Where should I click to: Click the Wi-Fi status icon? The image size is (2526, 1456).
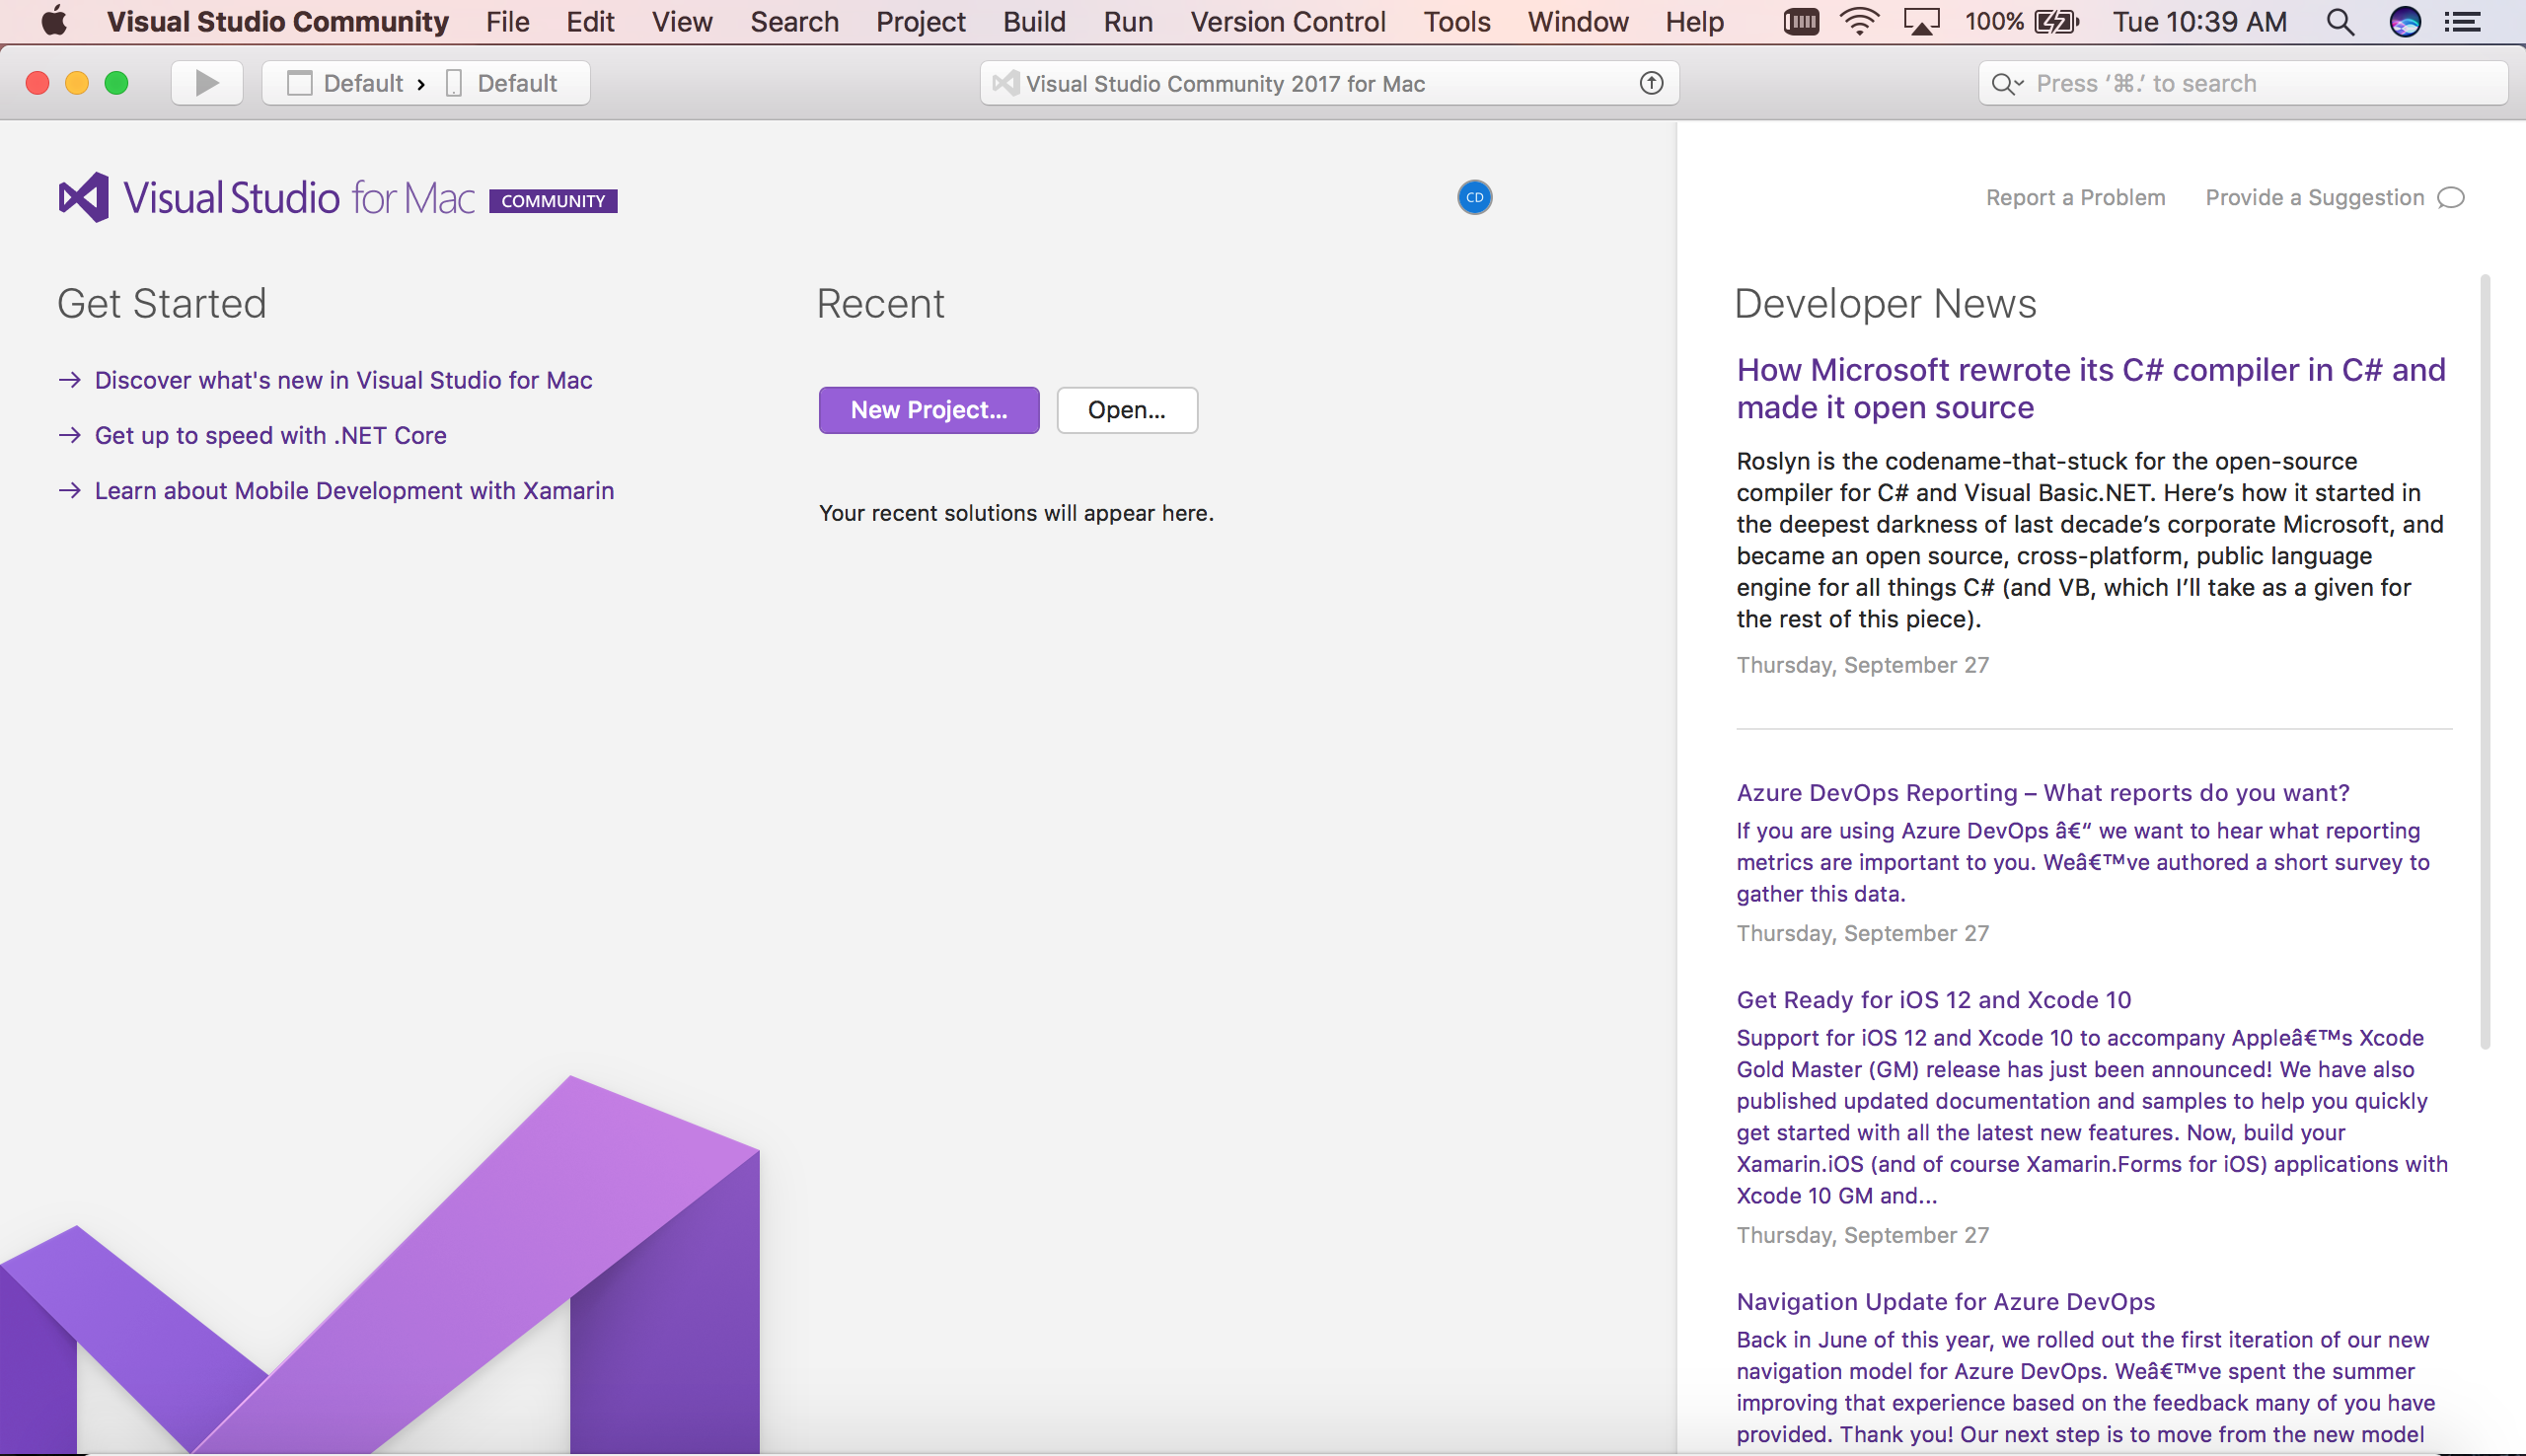pos(1859,22)
